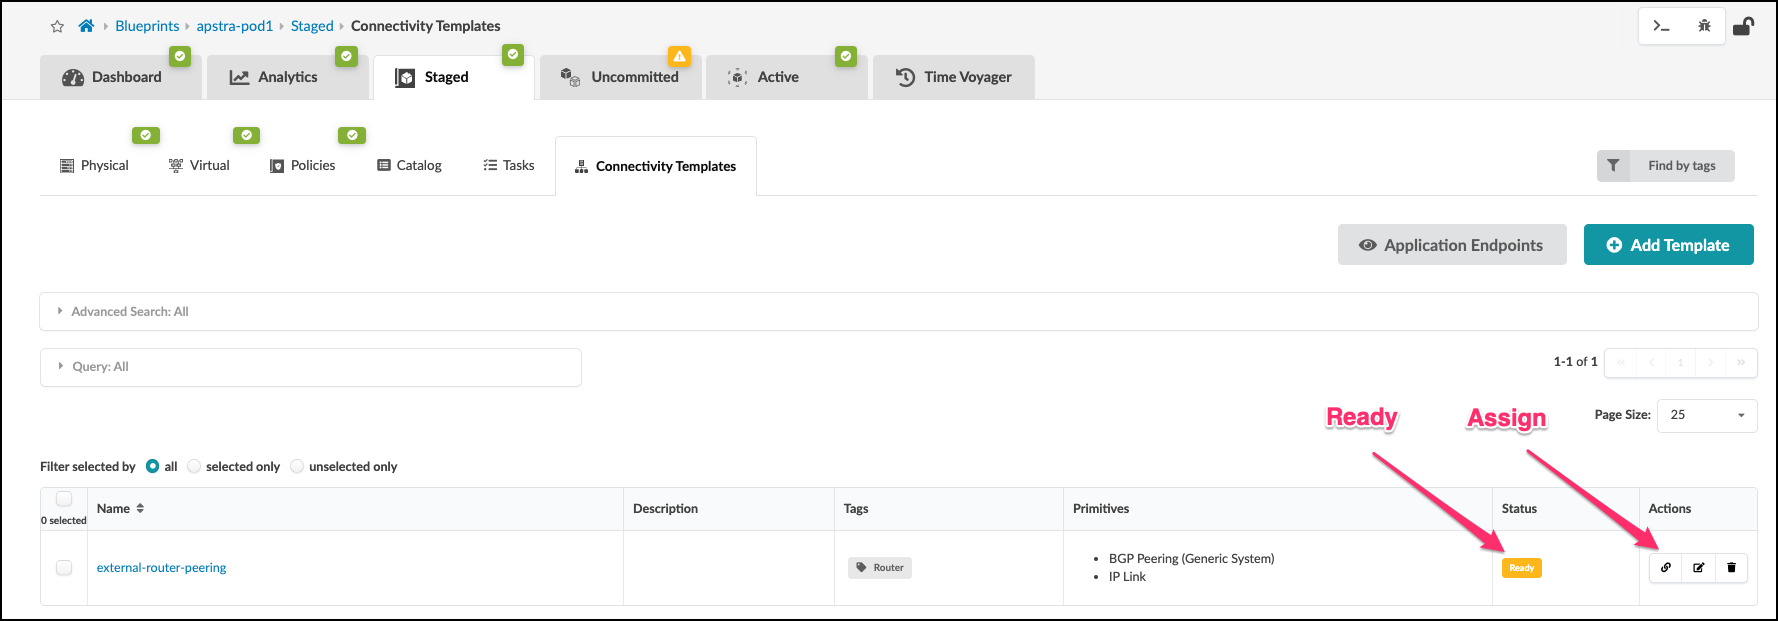Open the Page Size dropdown

[x=1707, y=415]
